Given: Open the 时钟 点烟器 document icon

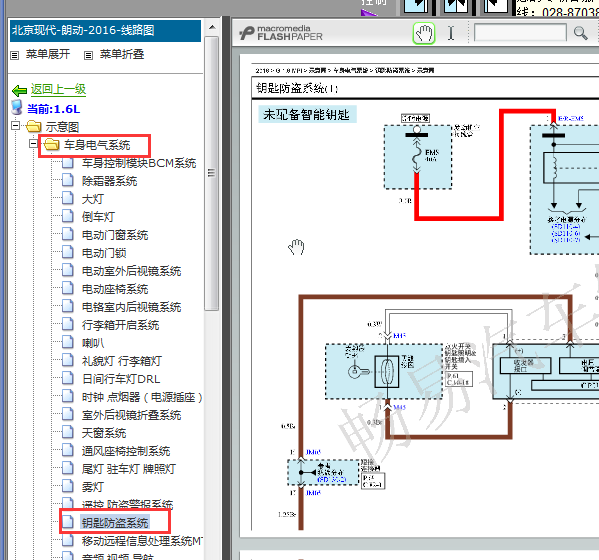Looking at the screenshot, I should 68,397.
